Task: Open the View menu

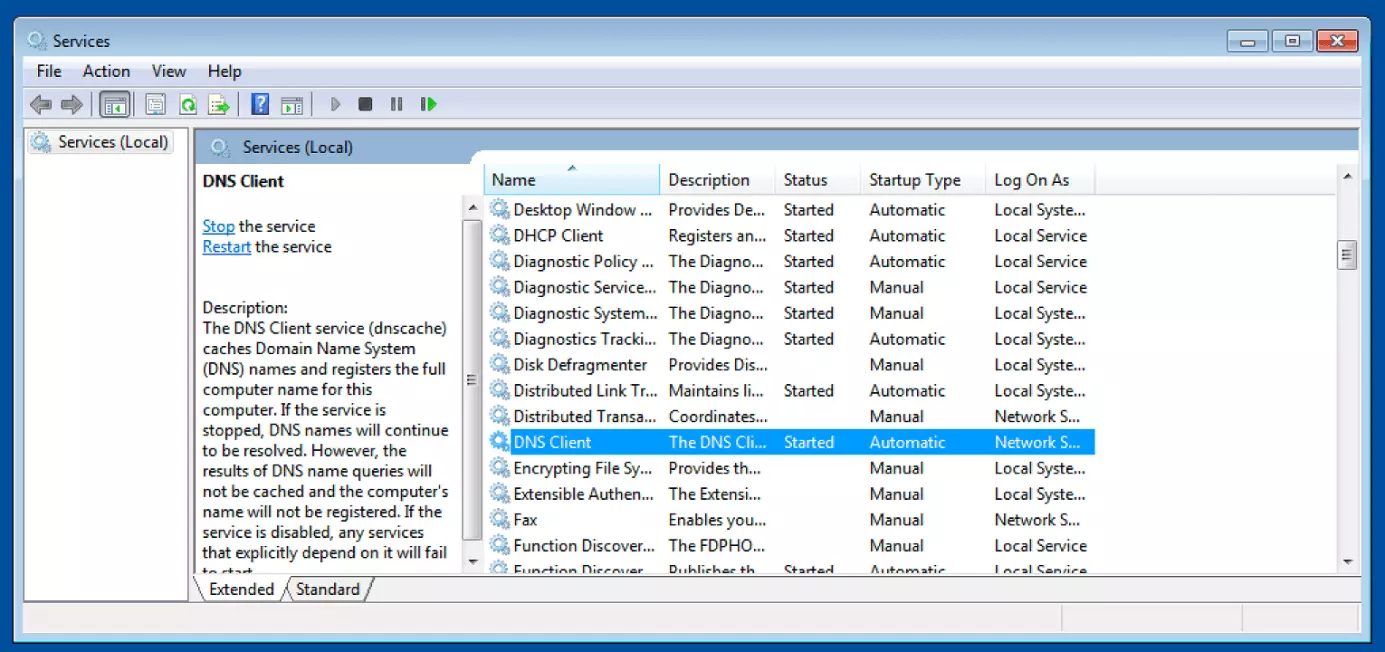Action: (168, 71)
